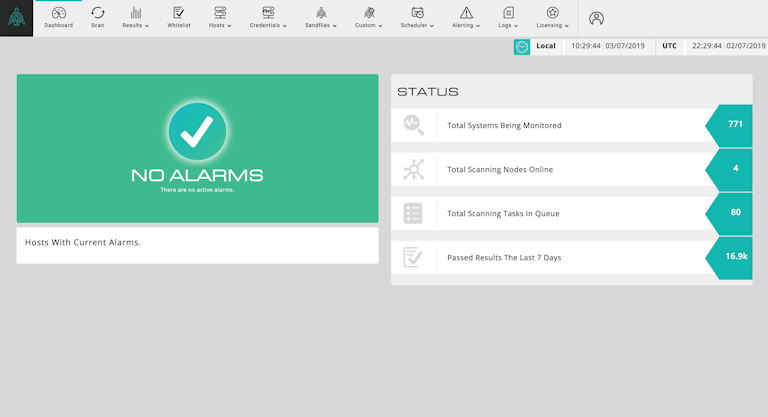Open the Whitelist checklist icon
768x417 pixels.
[179, 13]
